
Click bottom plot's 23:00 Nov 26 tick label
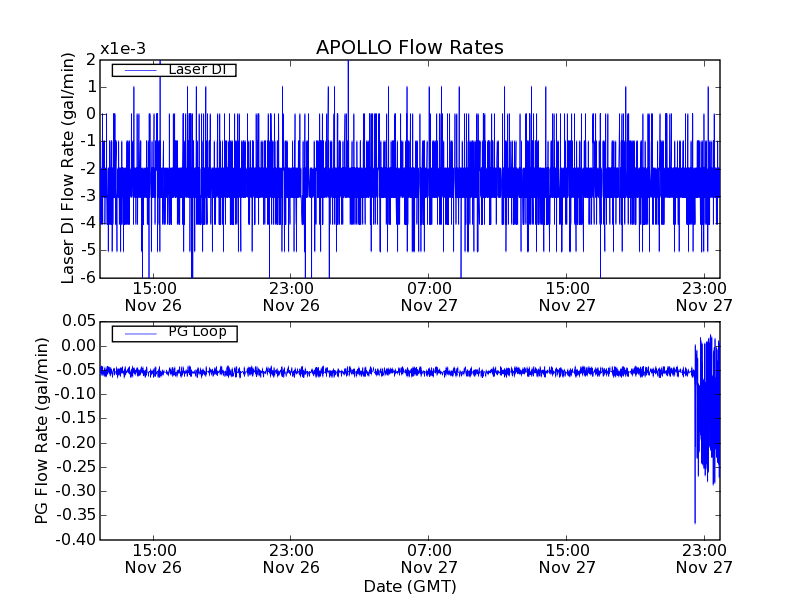pyautogui.click(x=291, y=558)
